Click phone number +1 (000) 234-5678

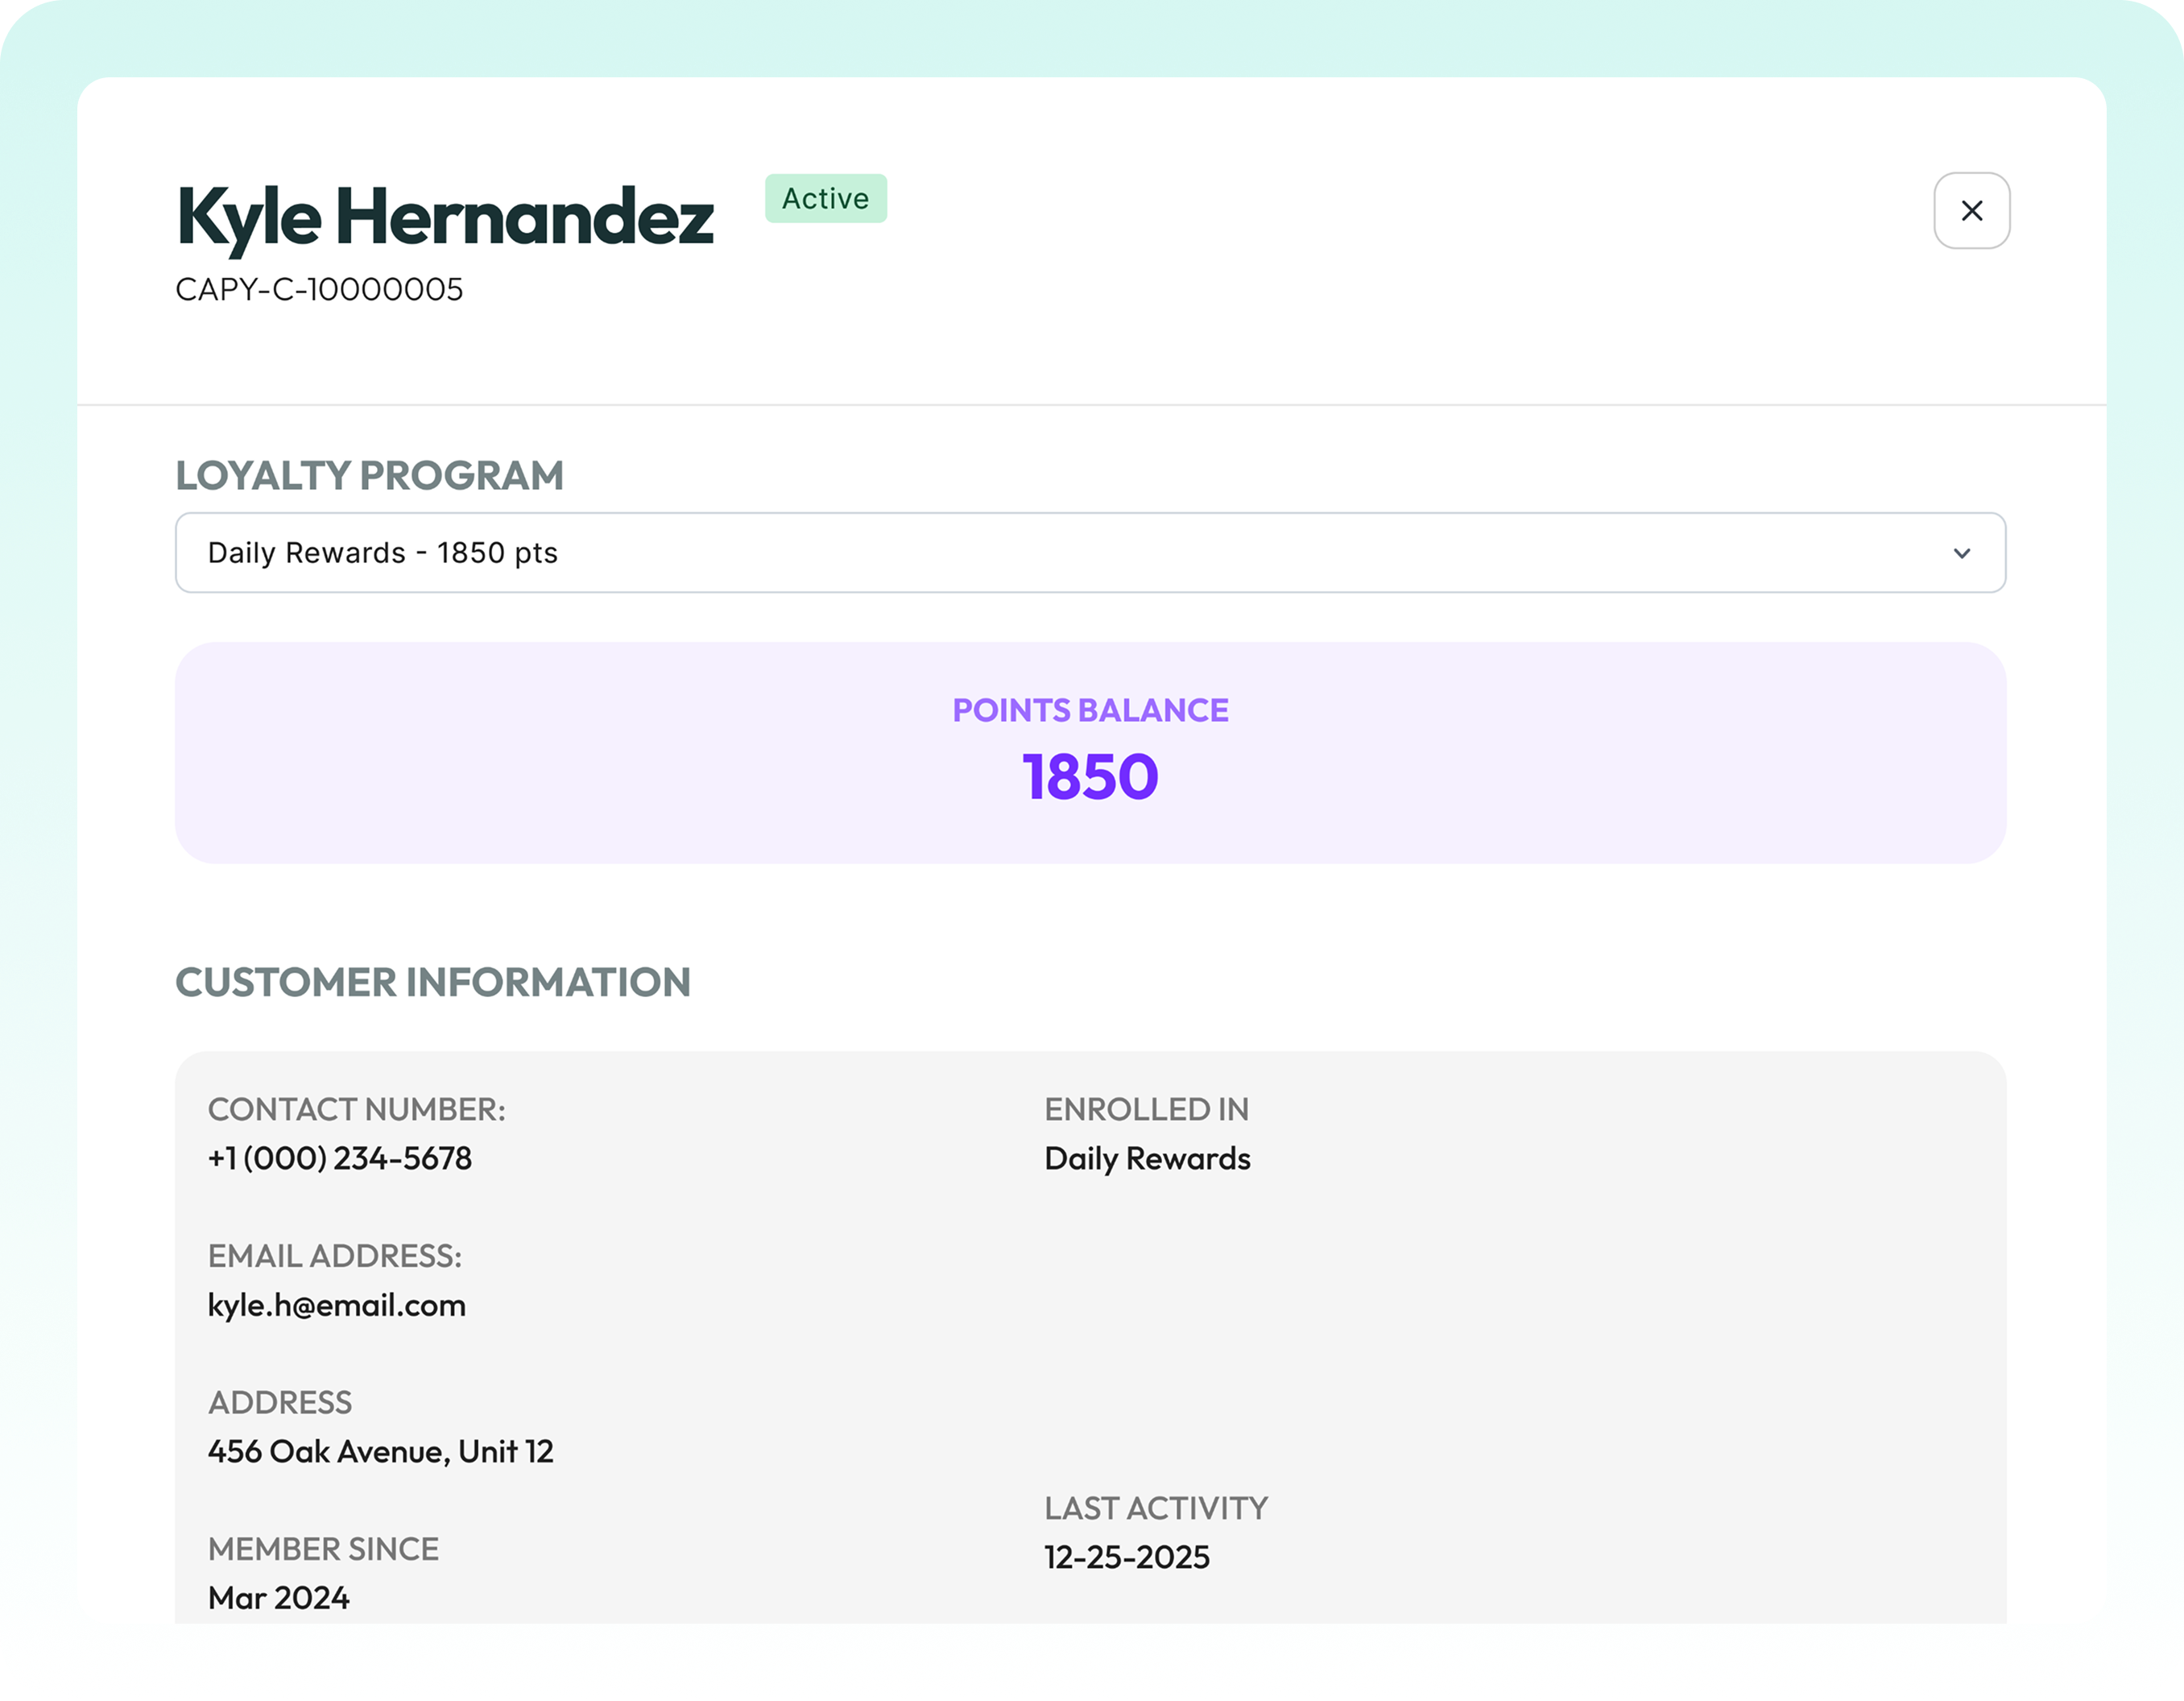340,1158
